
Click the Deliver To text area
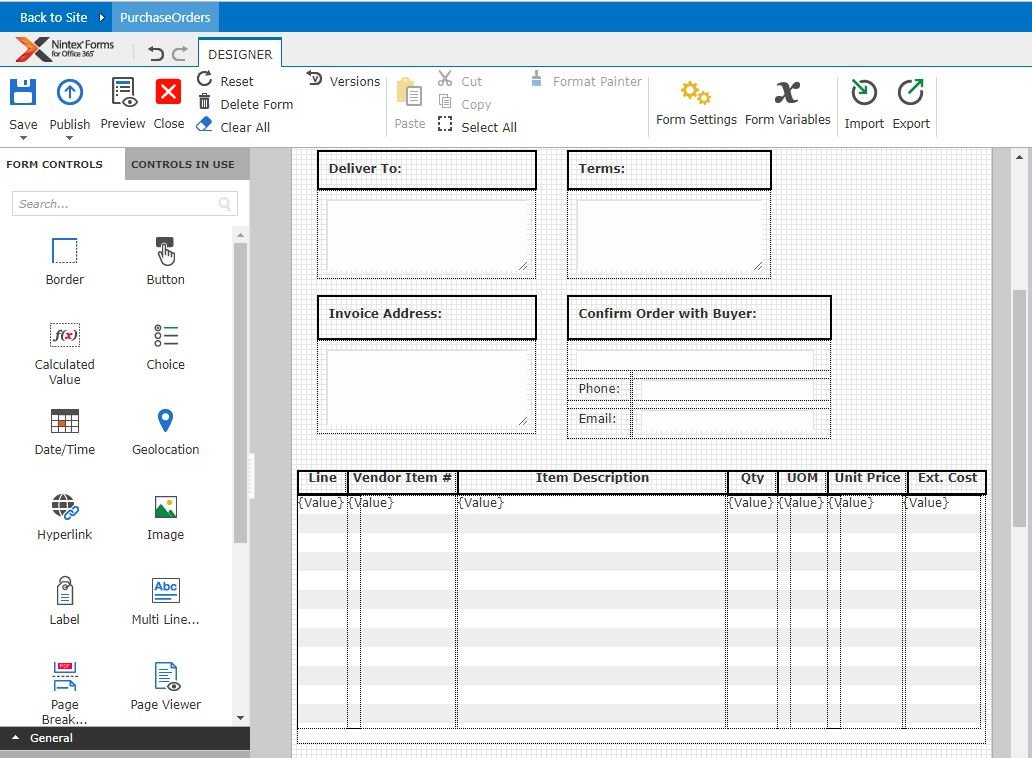coord(426,235)
